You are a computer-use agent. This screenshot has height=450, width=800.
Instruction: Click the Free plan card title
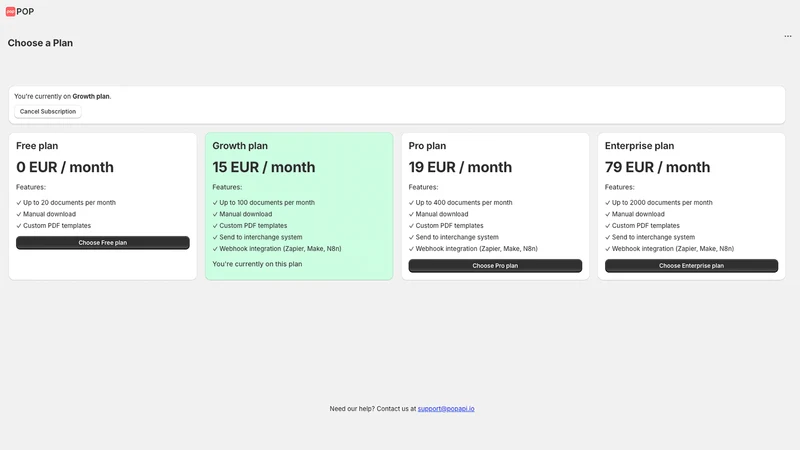[x=37, y=146]
